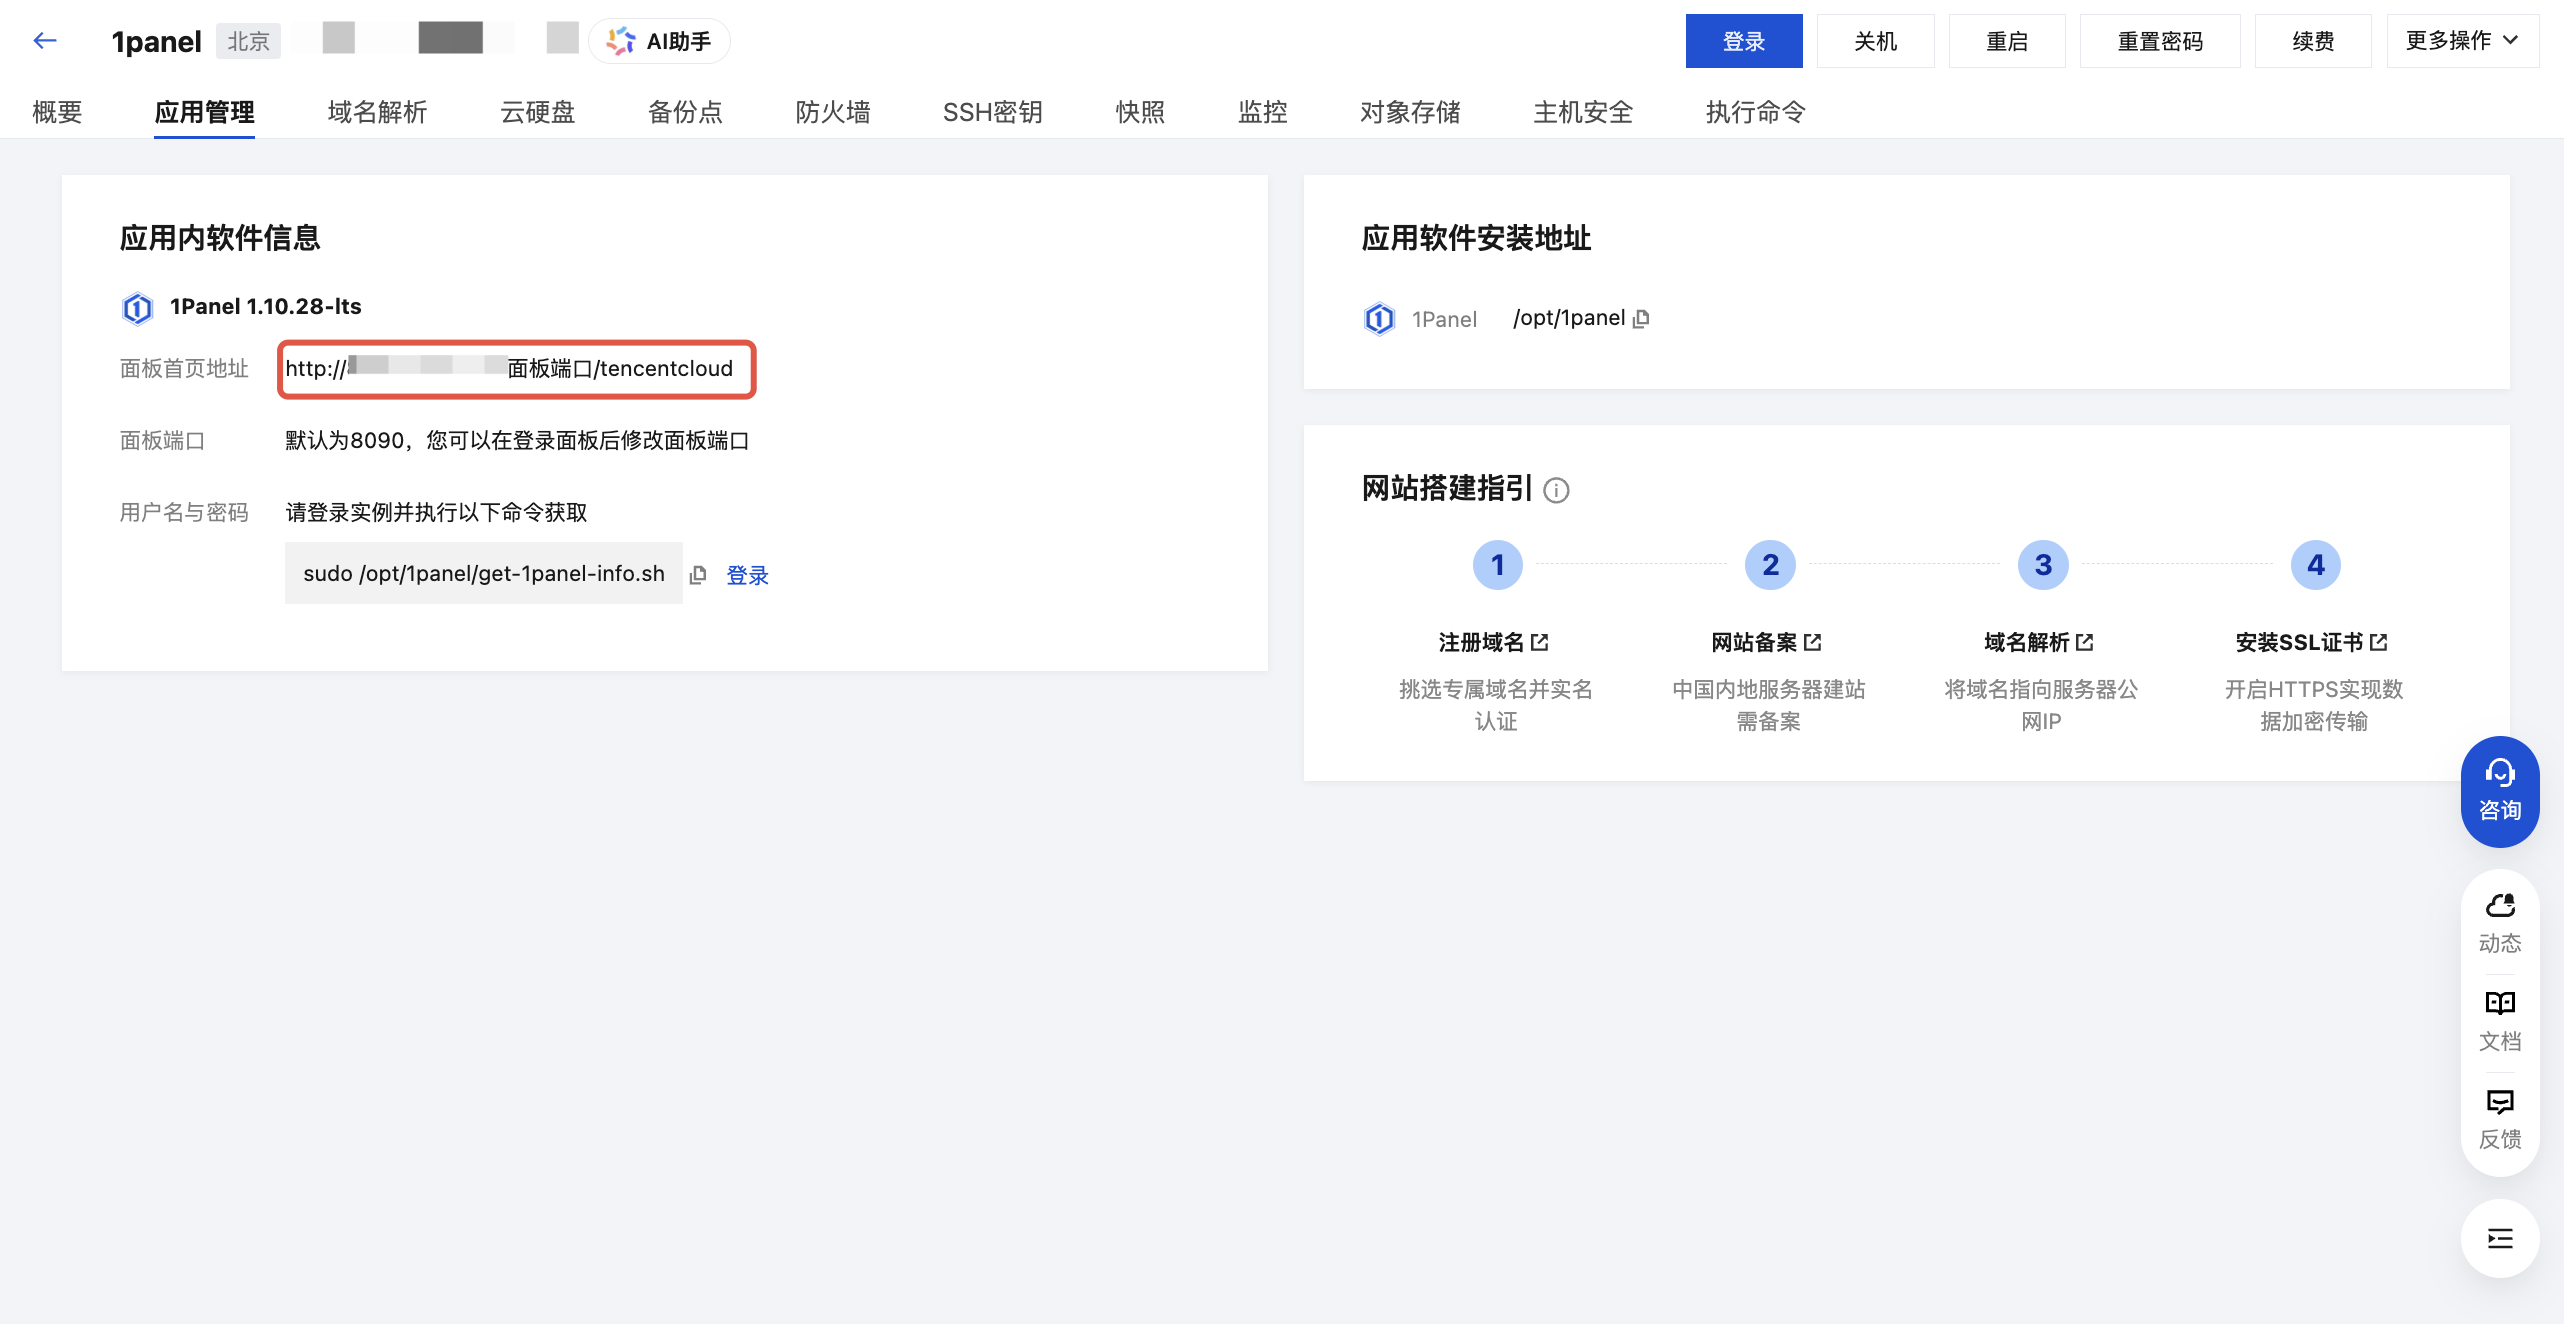
Task: Switch to the 执行命令 tab
Action: pos(1755,112)
